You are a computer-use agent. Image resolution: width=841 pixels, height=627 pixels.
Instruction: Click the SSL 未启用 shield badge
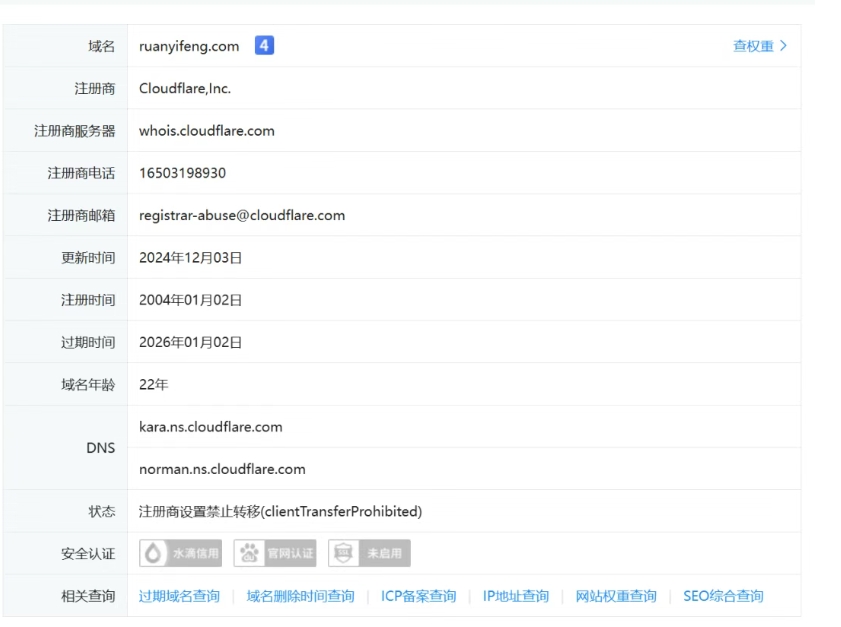(370, 553)
